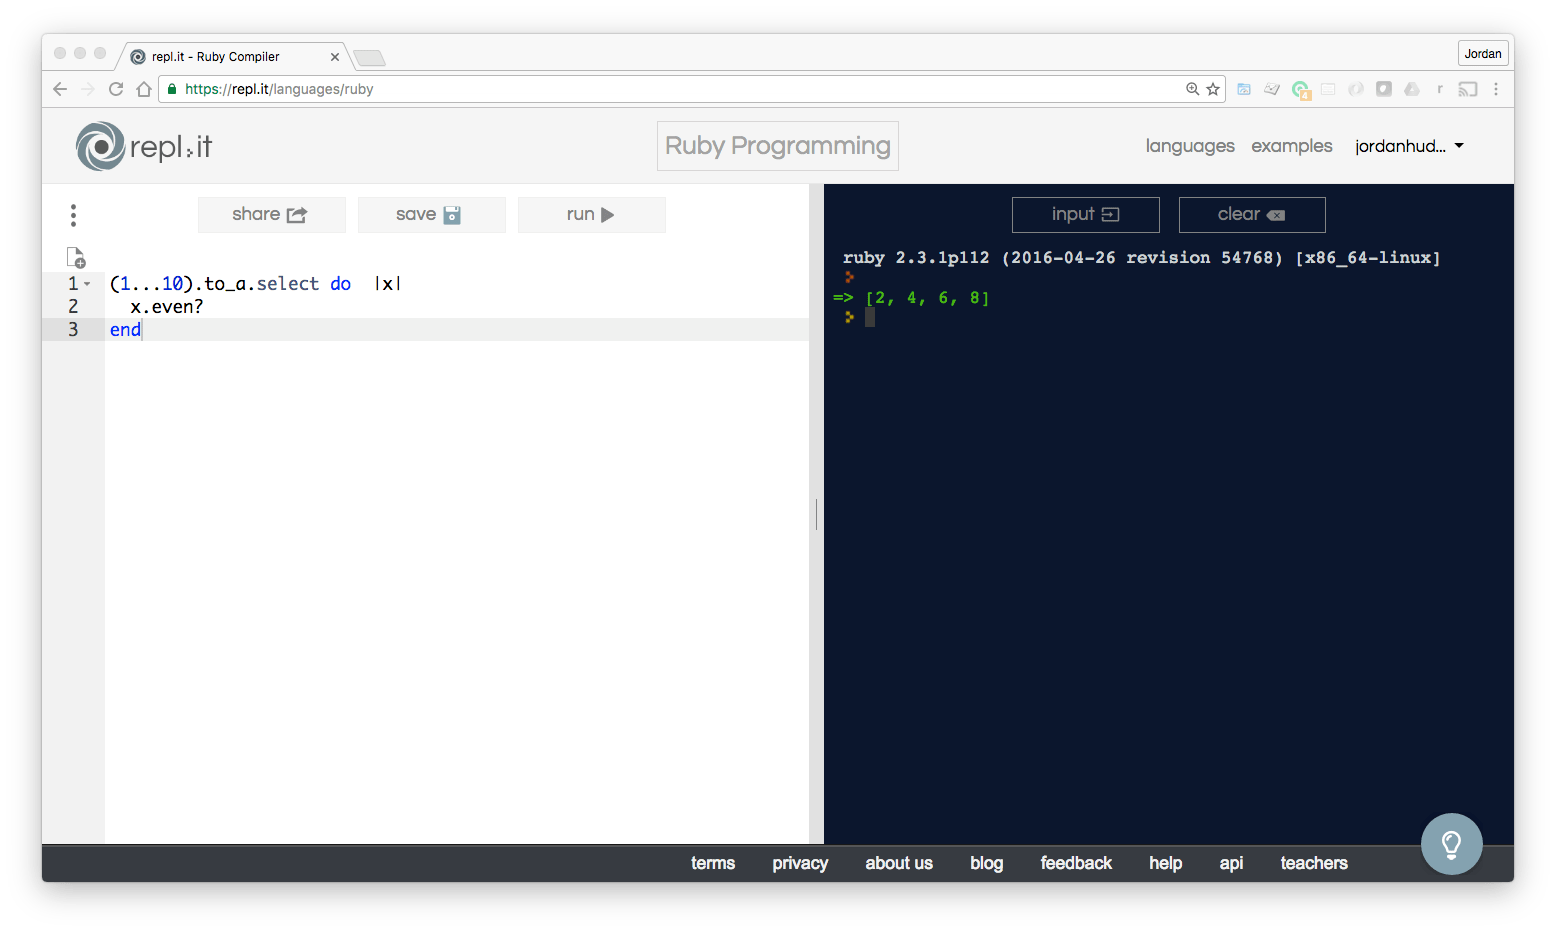The height and width of the screenshot is (932, 1556).
Task: Click the green extension with badge 4
Action: 1301,90
